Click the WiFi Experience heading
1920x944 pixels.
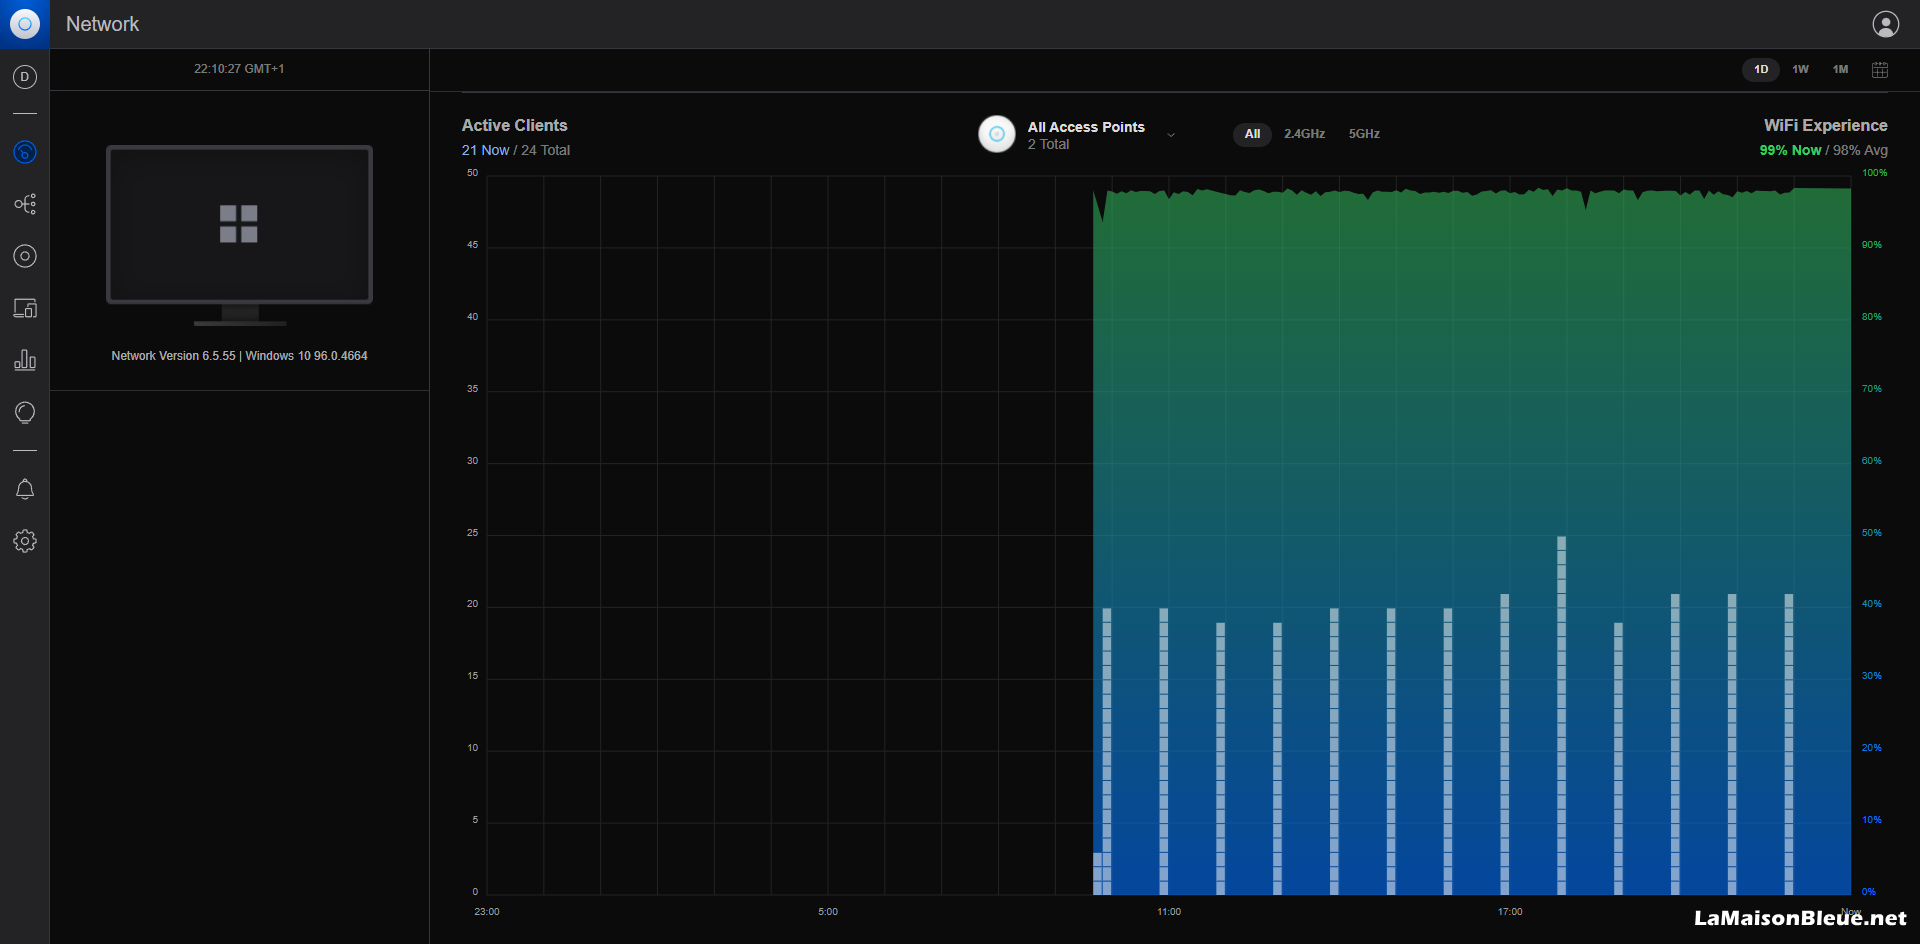tap(1825, 125)
